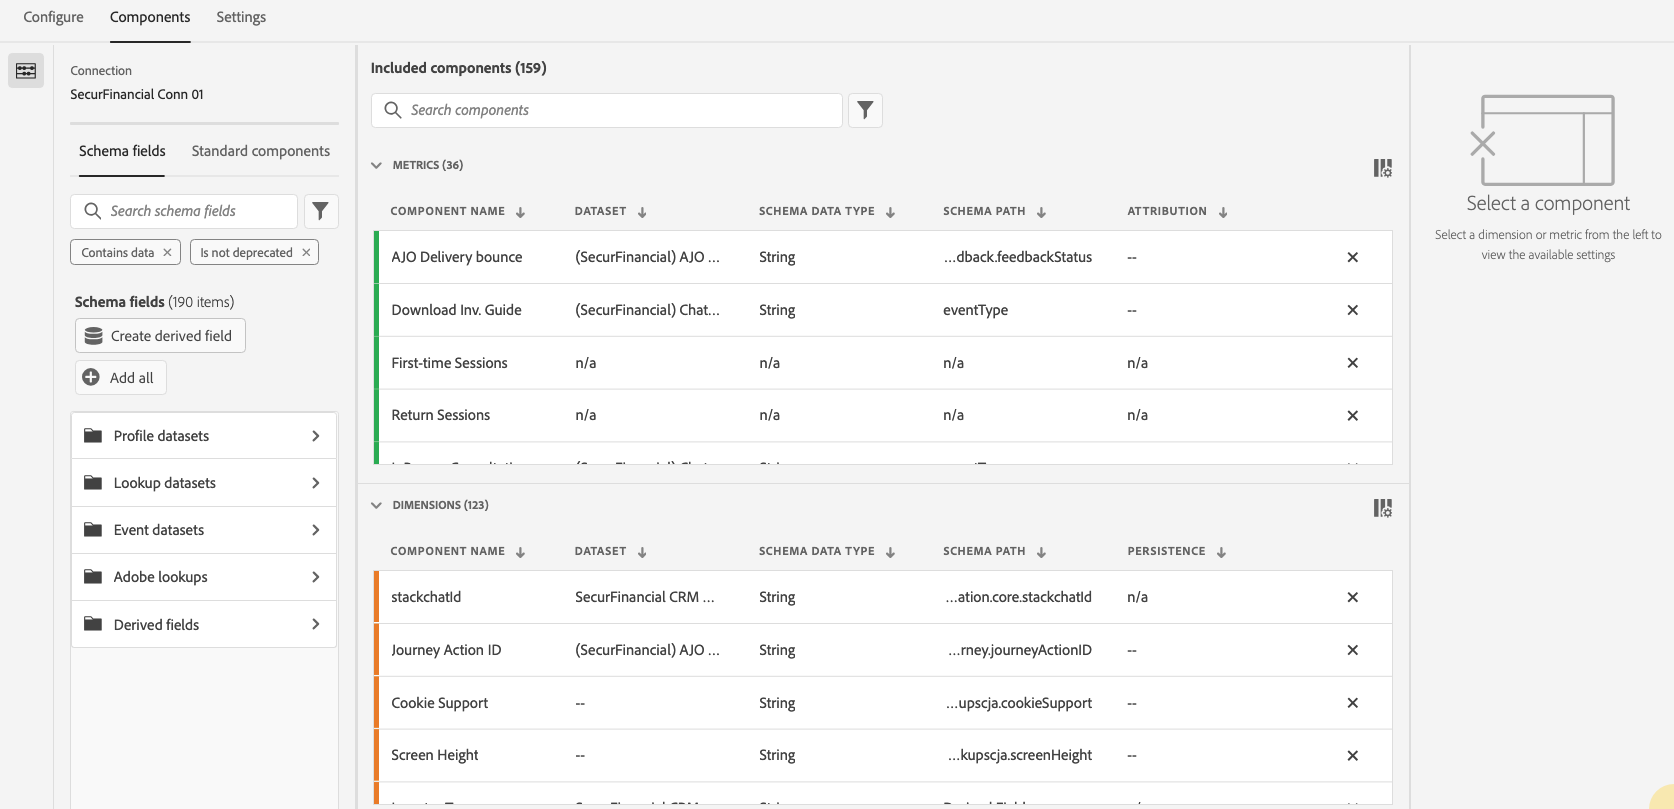Sort metrics by Component Name arrow
Screen dimensions: 1674x809
[520, 212]
